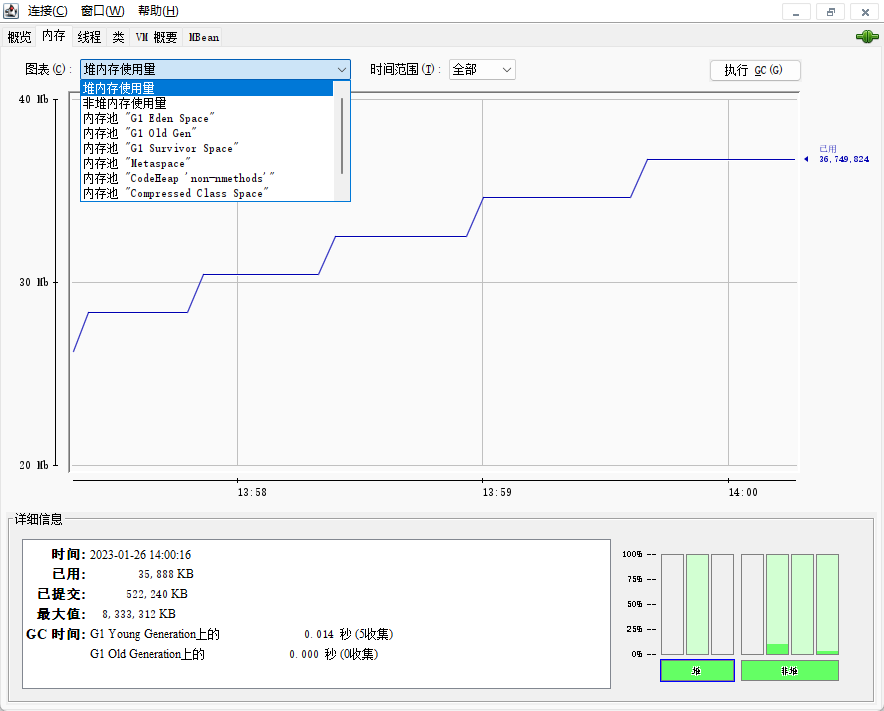This screenshot has width=884, height=711.
Task: Choose memory pool Metaspace
Action: pos(207,164)
